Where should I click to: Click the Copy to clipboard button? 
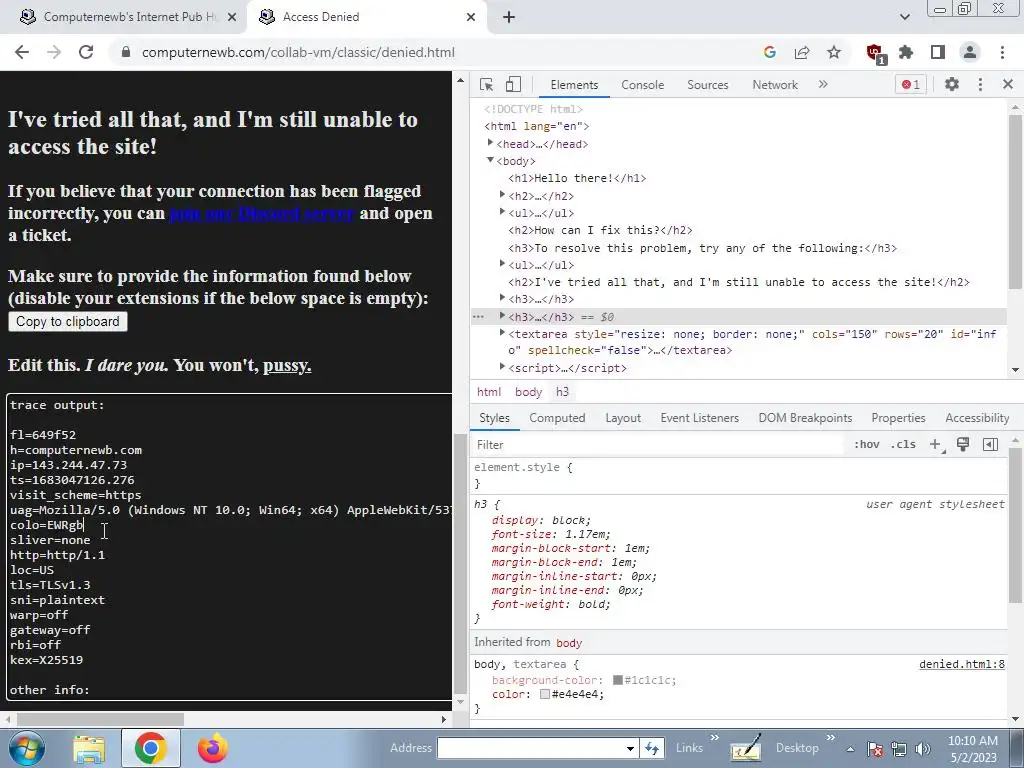point(68,321)
